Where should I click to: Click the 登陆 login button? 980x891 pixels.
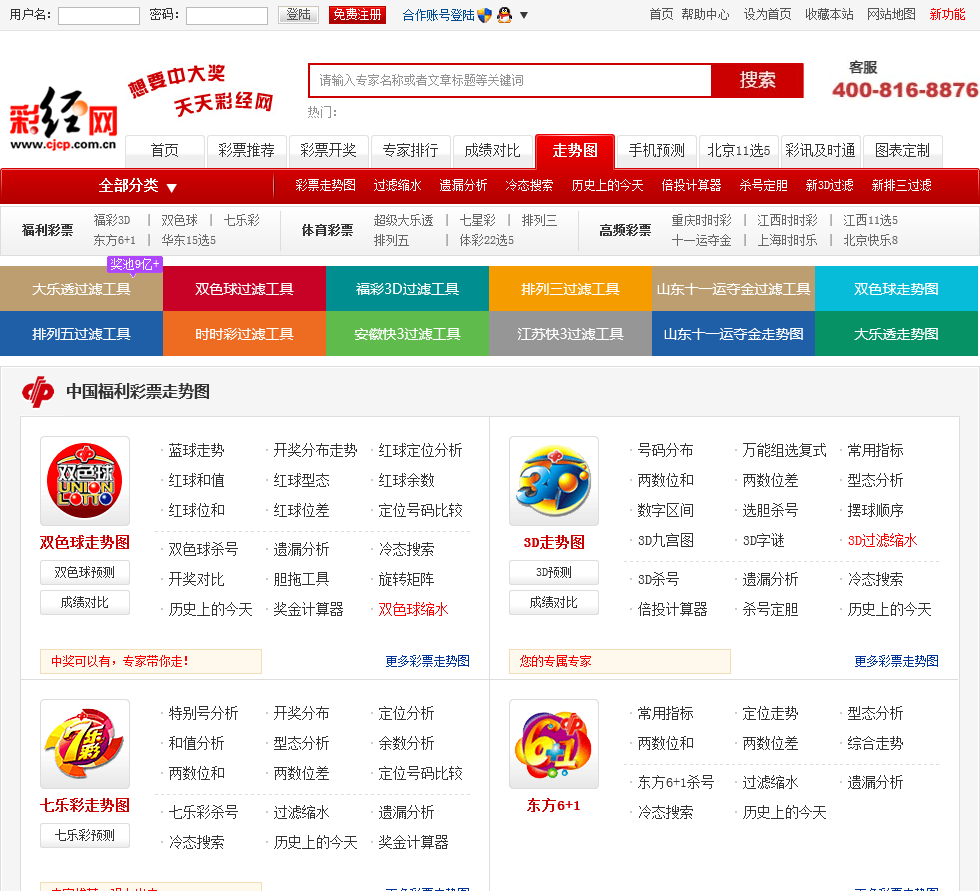coord(298,14)
